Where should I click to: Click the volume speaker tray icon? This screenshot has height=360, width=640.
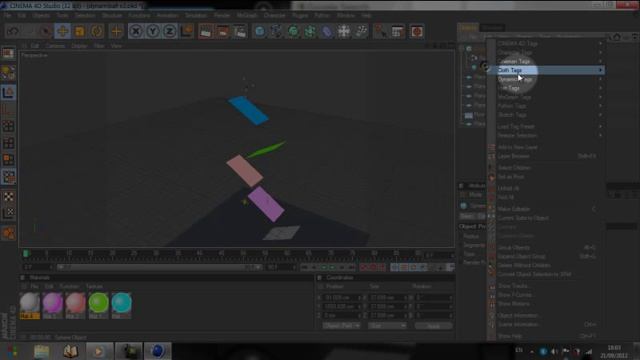[x=554, y=351]
